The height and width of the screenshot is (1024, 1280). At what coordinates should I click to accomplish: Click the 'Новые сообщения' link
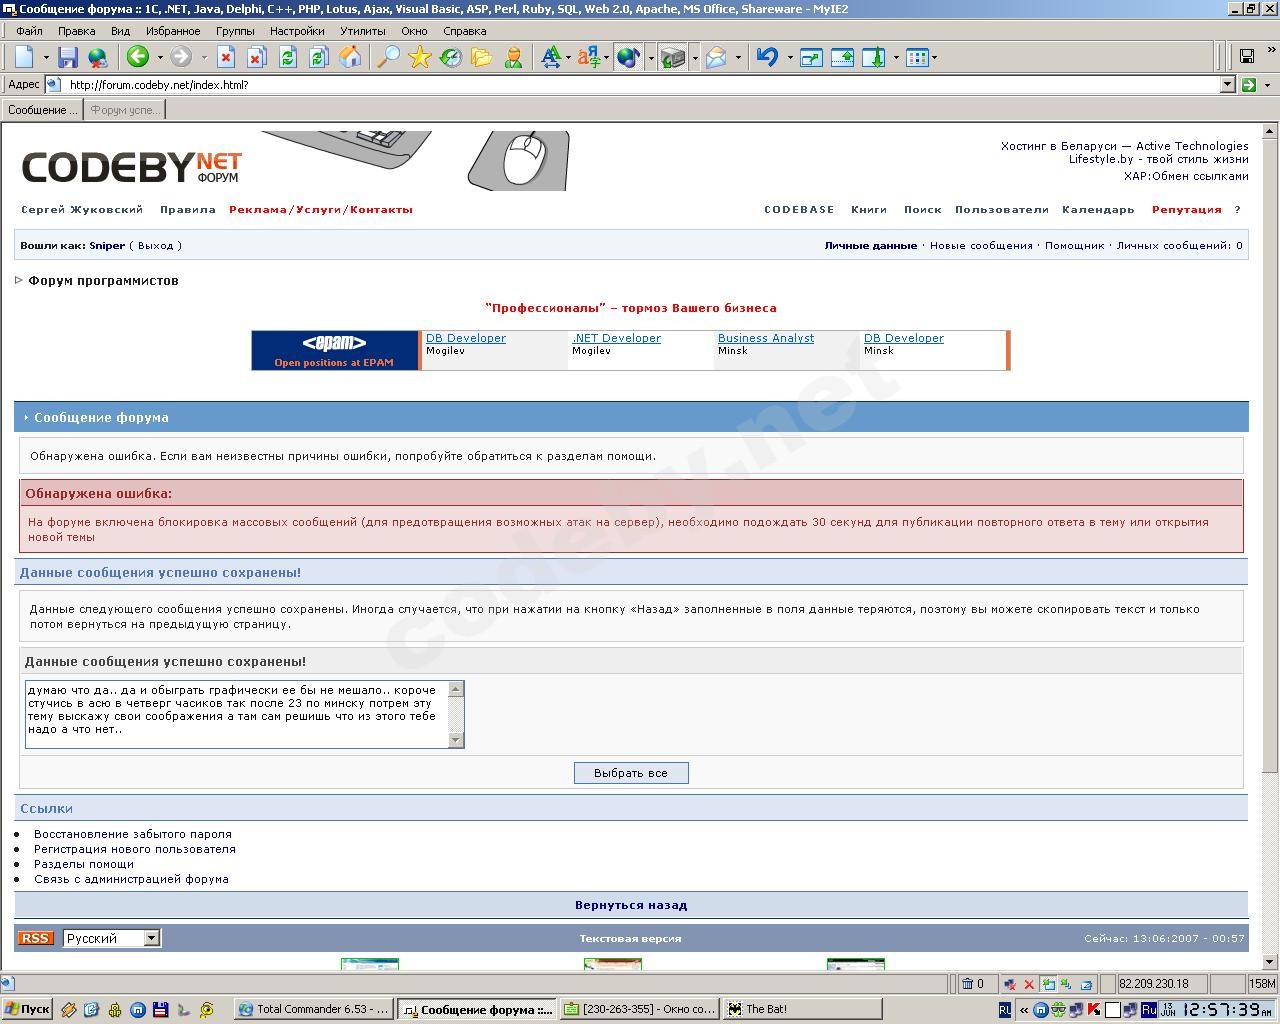tap(981, 245)
